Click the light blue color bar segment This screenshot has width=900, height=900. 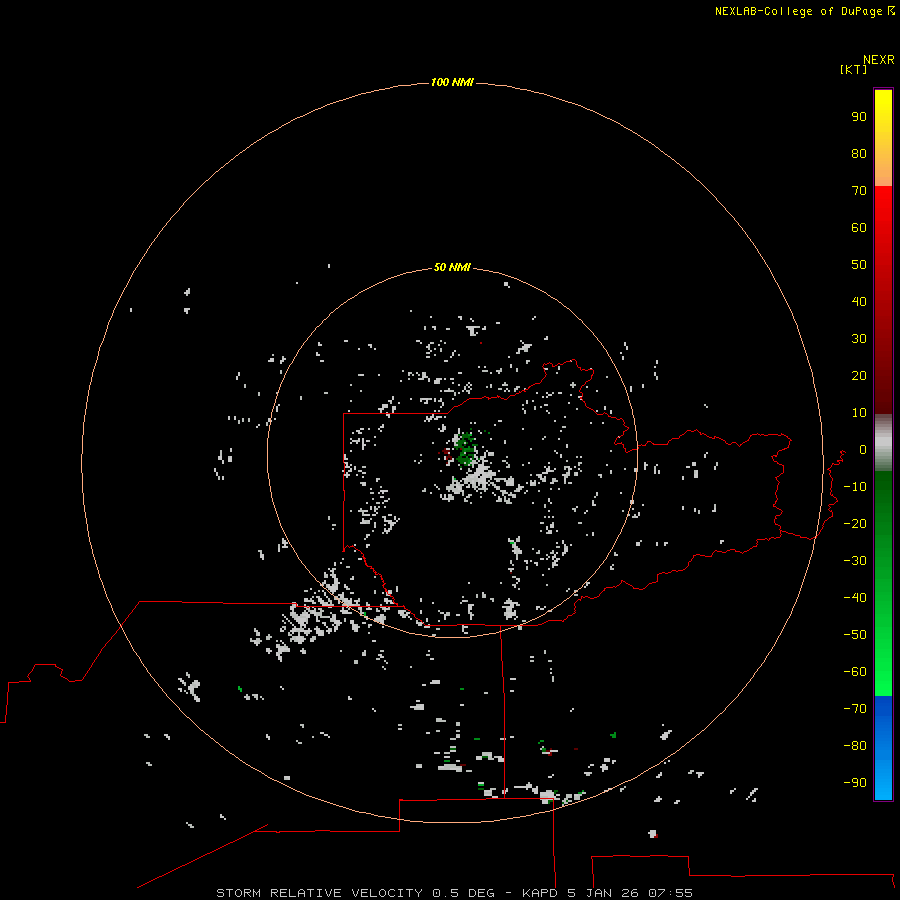click(883, 775)
